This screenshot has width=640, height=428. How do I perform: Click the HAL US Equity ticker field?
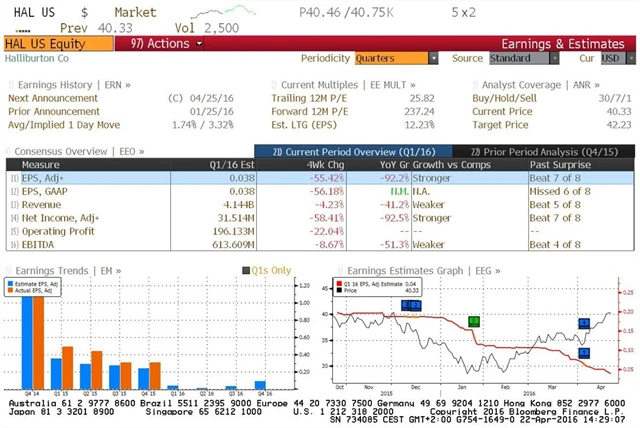tap(57, 43)
